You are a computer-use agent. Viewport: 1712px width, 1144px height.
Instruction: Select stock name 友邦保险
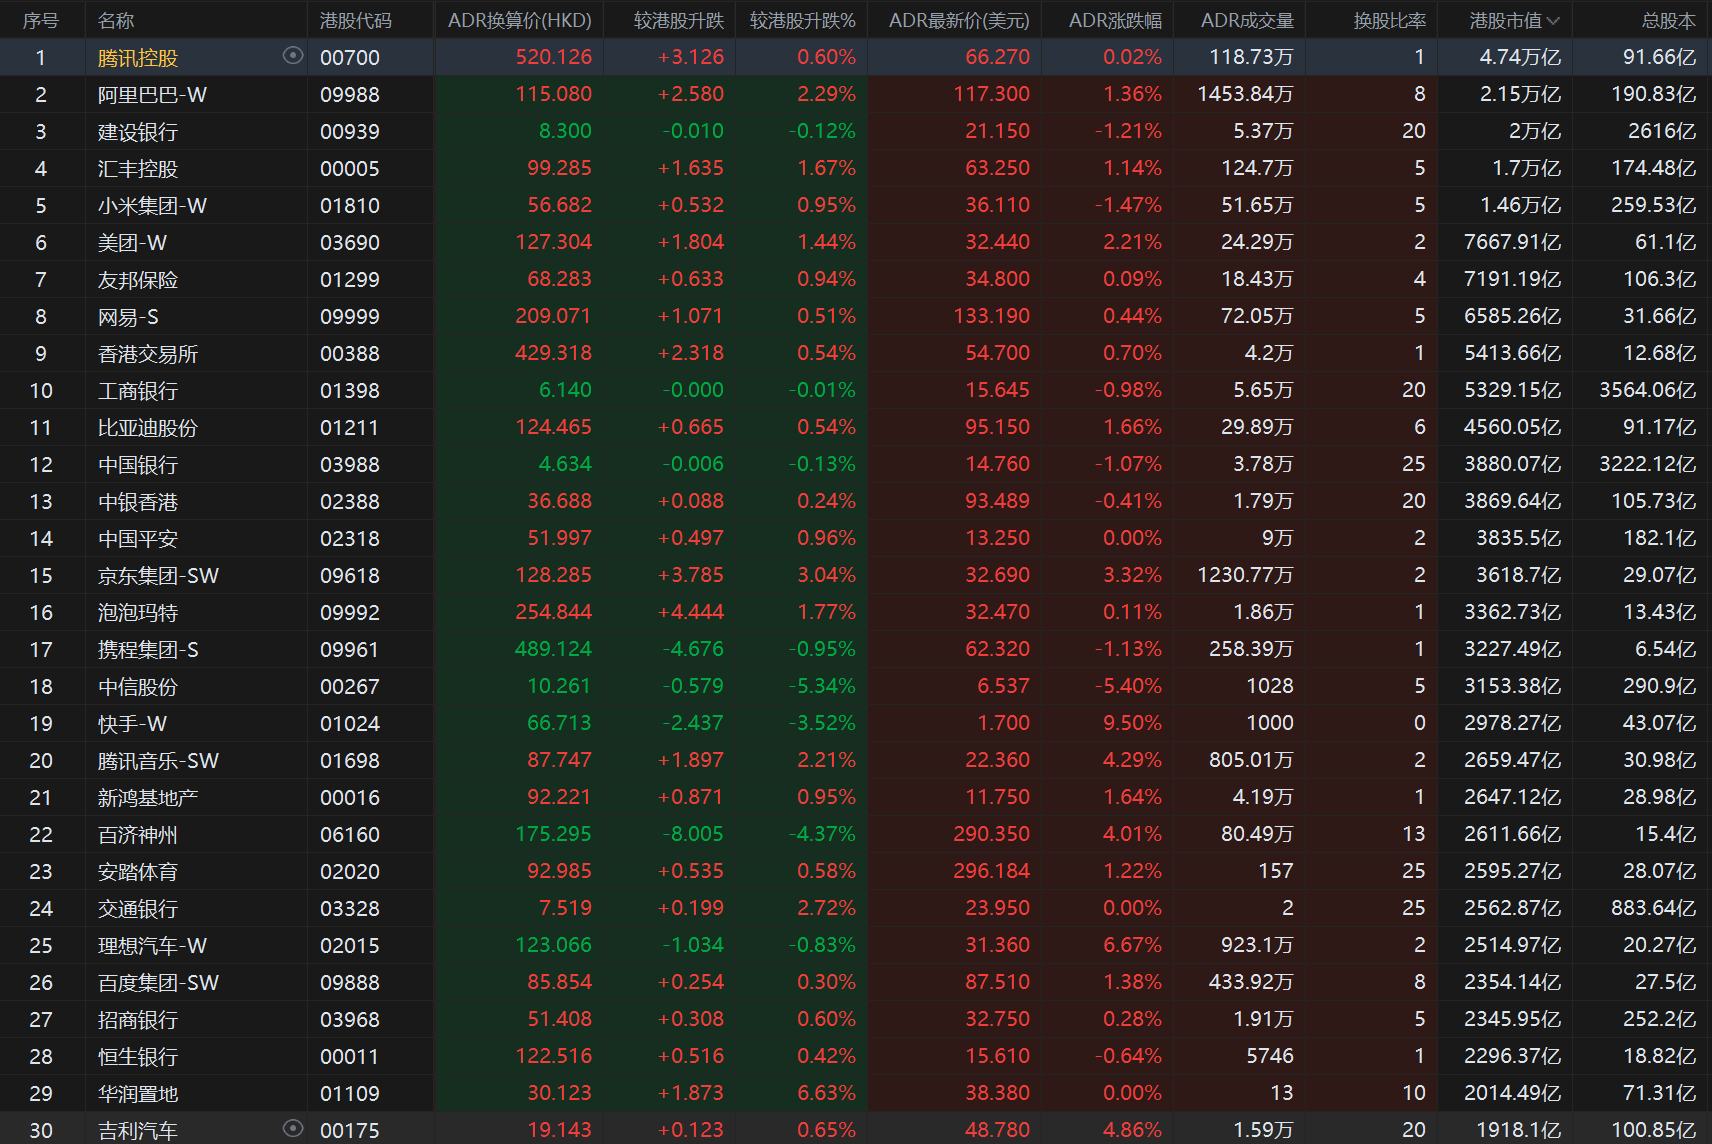pos(138,280)
